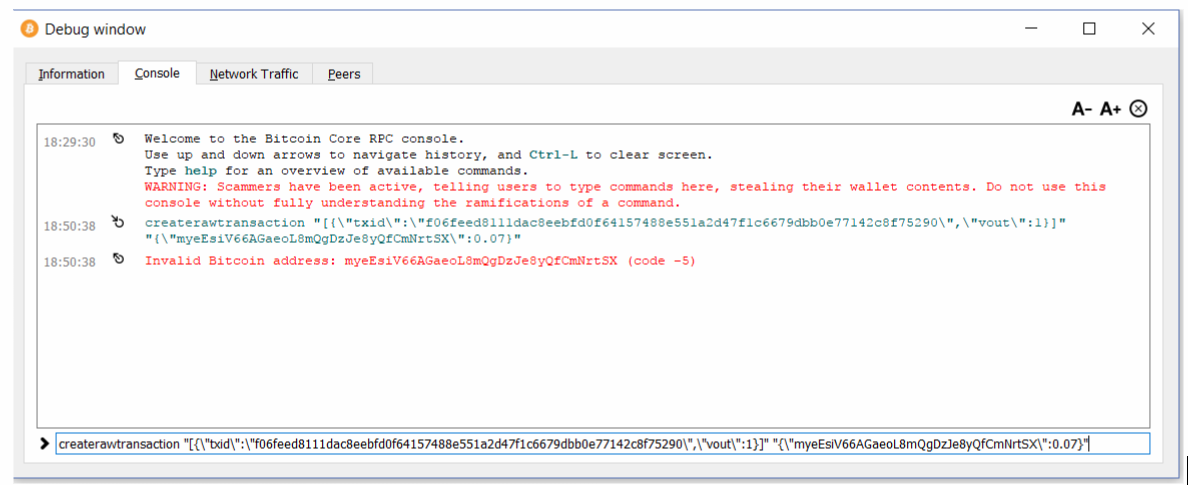Click the 'Invalid Bitcoin address' error line
Image resolution: width=1188 pixels, height=485 pixels.
[420, 261]
